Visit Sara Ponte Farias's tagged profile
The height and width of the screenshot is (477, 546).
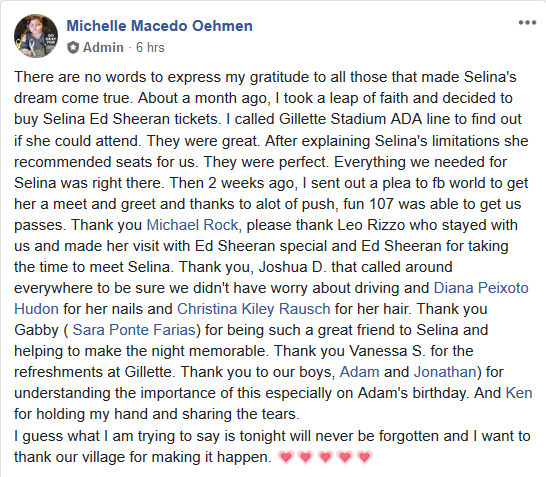tap(134, 330)
